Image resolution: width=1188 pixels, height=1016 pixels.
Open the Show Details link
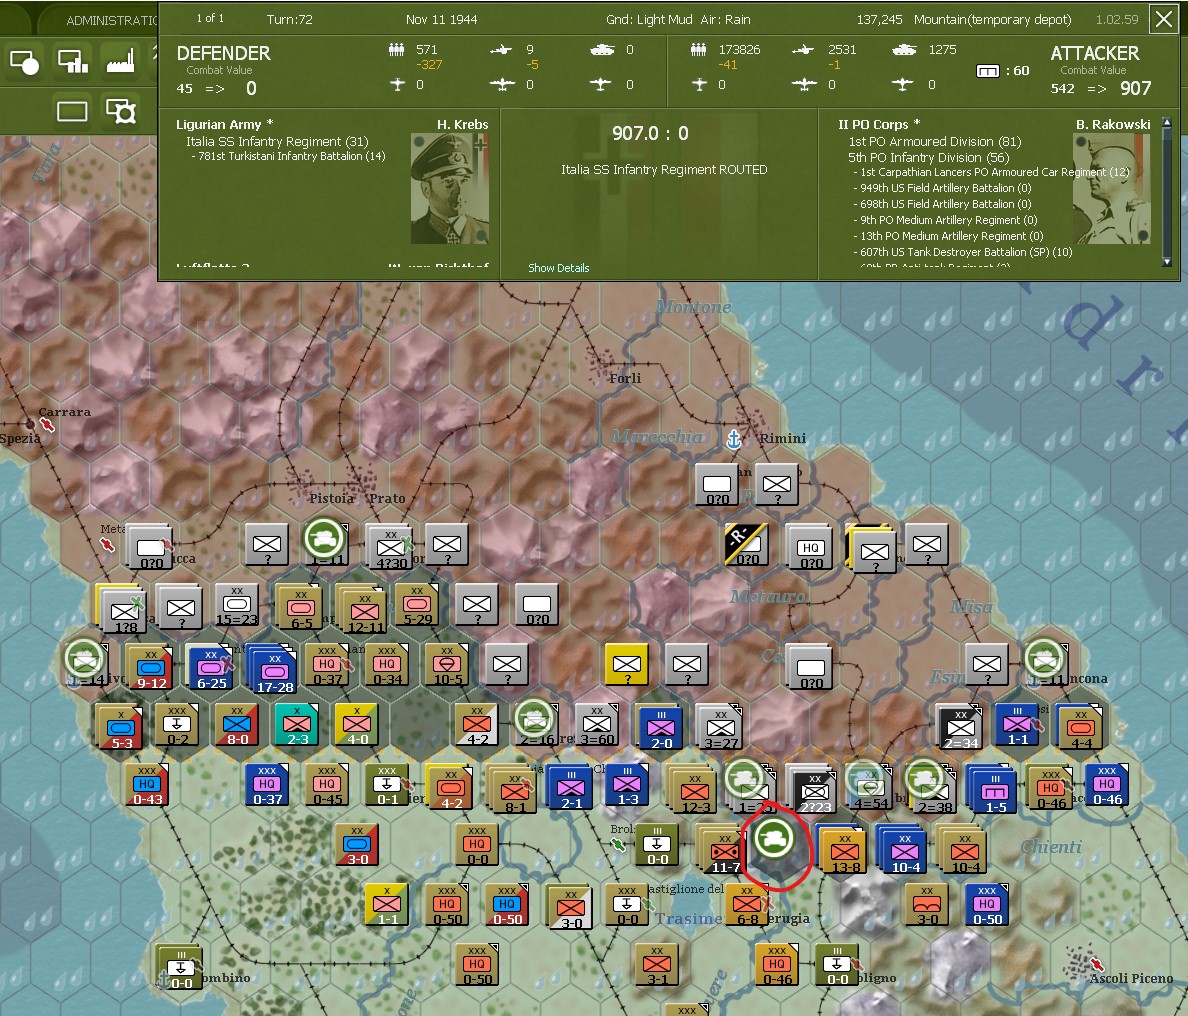pos(558,268)
